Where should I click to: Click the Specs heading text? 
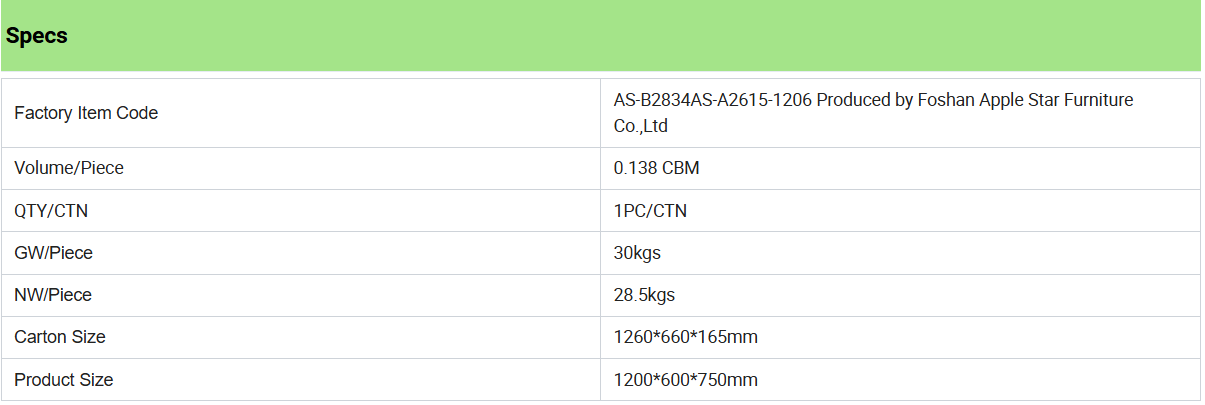[37, 36]
